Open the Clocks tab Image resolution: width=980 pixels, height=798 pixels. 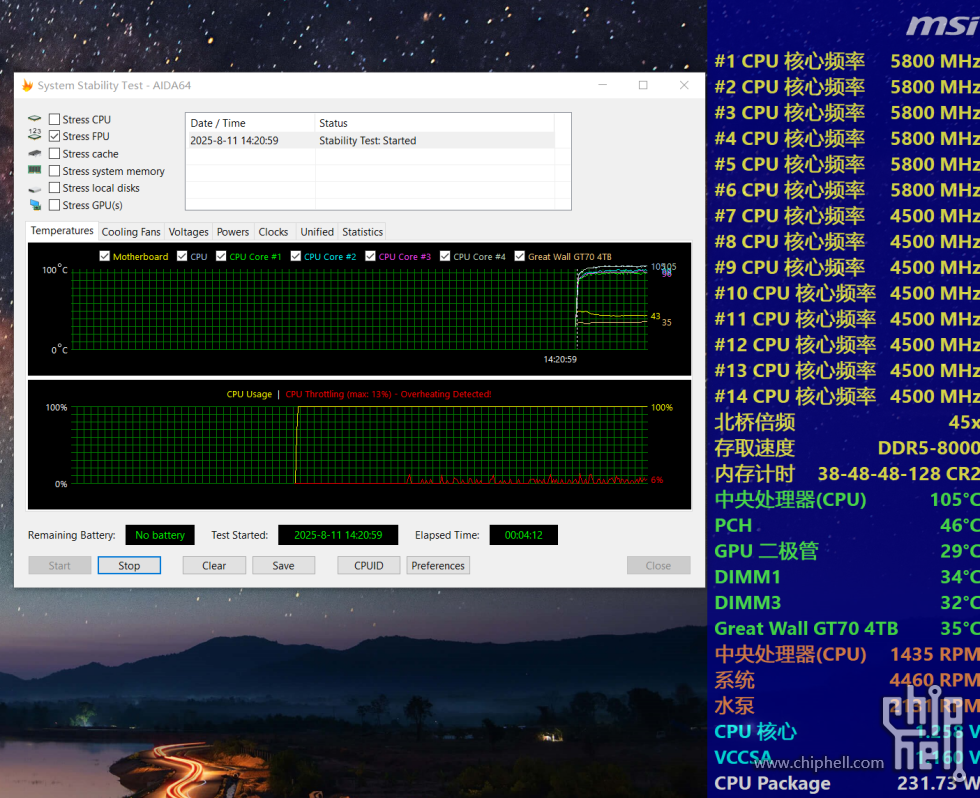(273, 232)
